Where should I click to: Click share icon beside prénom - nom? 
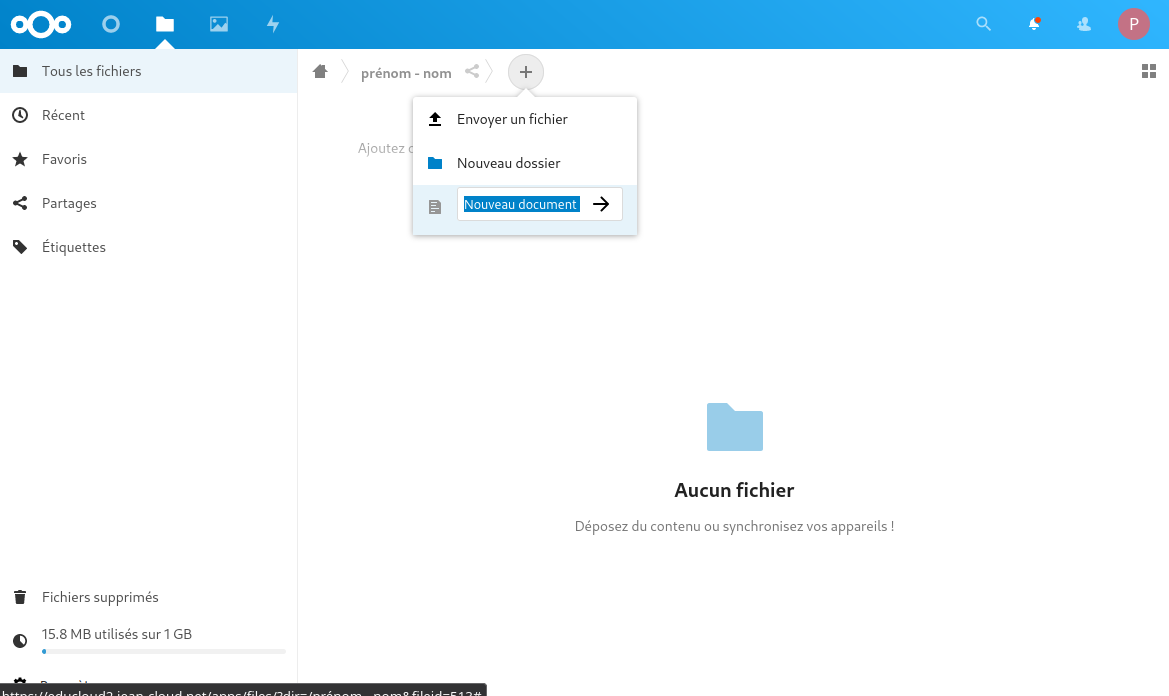click(x=472, y=72)
